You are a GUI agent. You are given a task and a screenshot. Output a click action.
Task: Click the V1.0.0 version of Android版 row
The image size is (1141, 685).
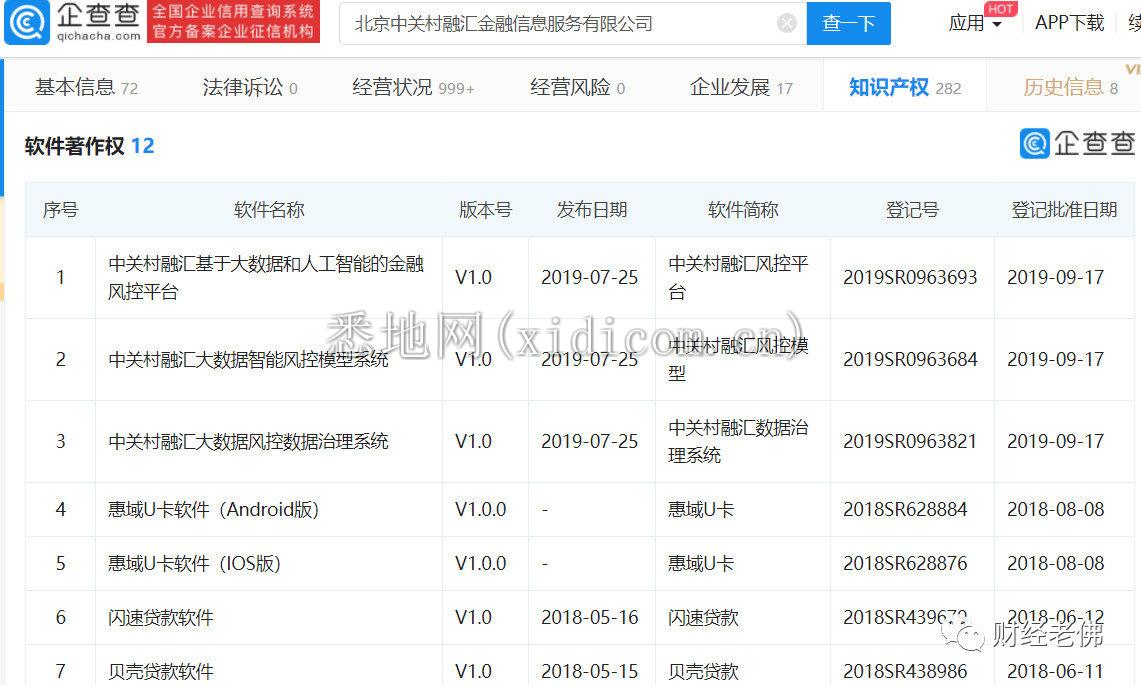480,510
